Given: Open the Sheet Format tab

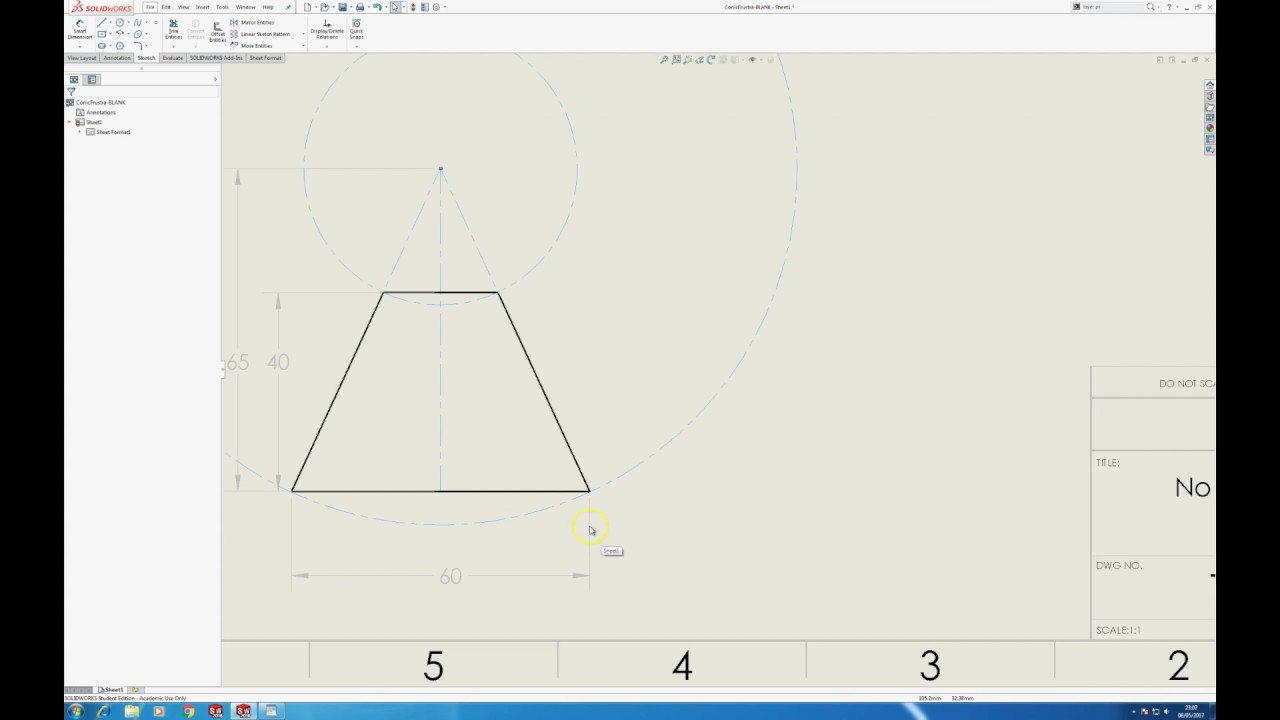Looking at the screenshot, I should (266, 58).
